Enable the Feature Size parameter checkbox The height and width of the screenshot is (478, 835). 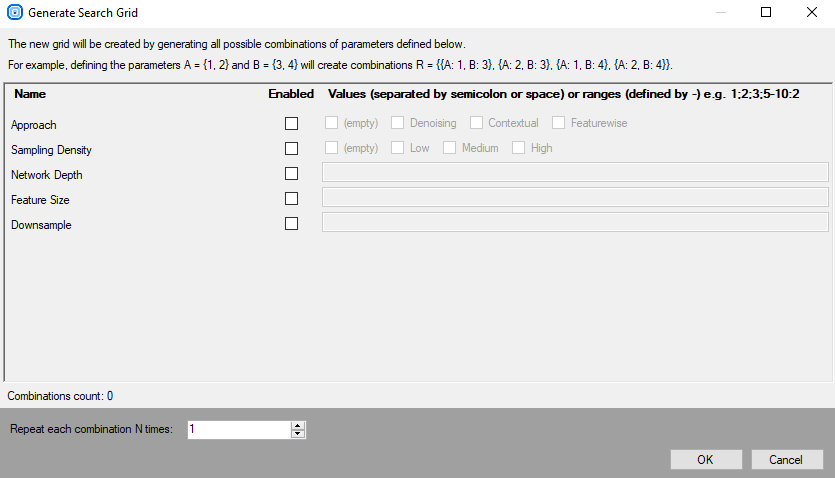(x=291, y=199)
